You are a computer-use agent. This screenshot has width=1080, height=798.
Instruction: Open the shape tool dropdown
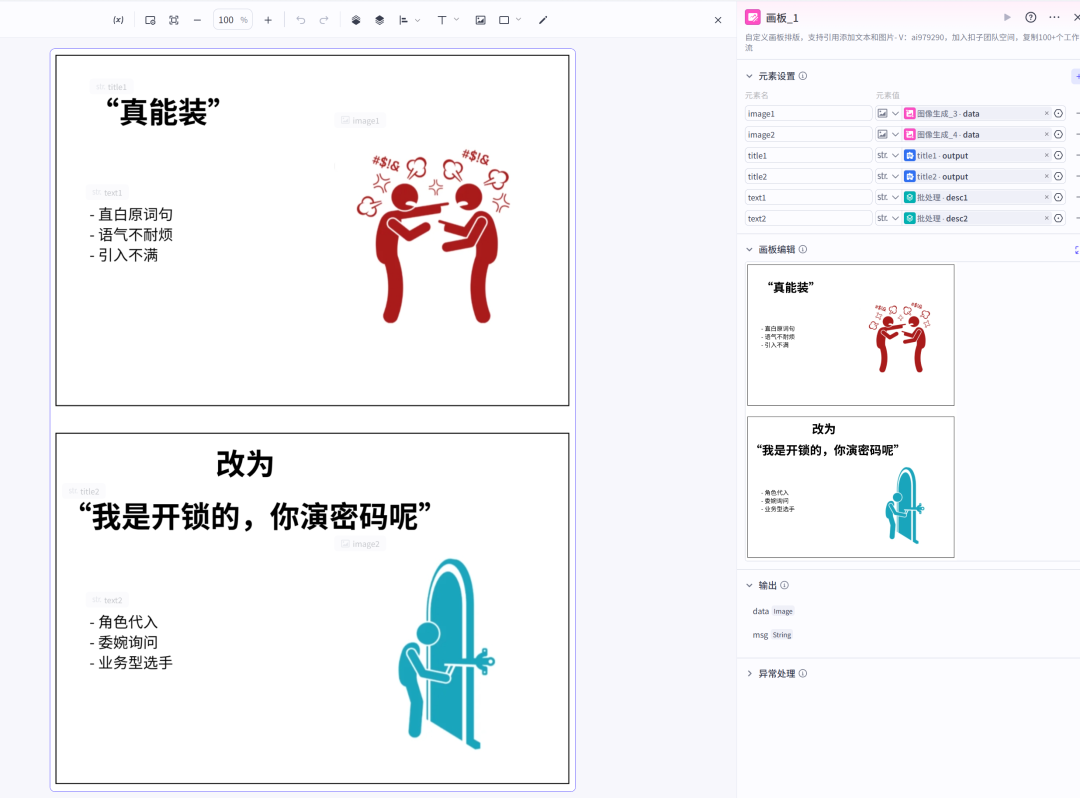[x=518, y=19]
